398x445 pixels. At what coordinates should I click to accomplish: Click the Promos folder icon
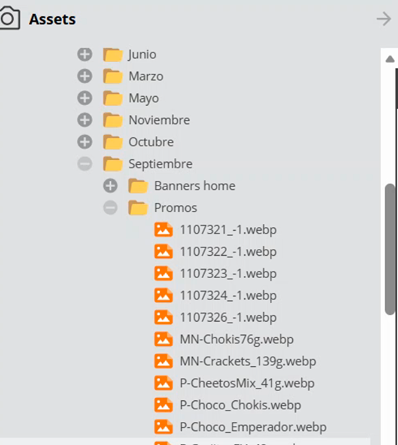pyautogui.click(x=138, y=208)
